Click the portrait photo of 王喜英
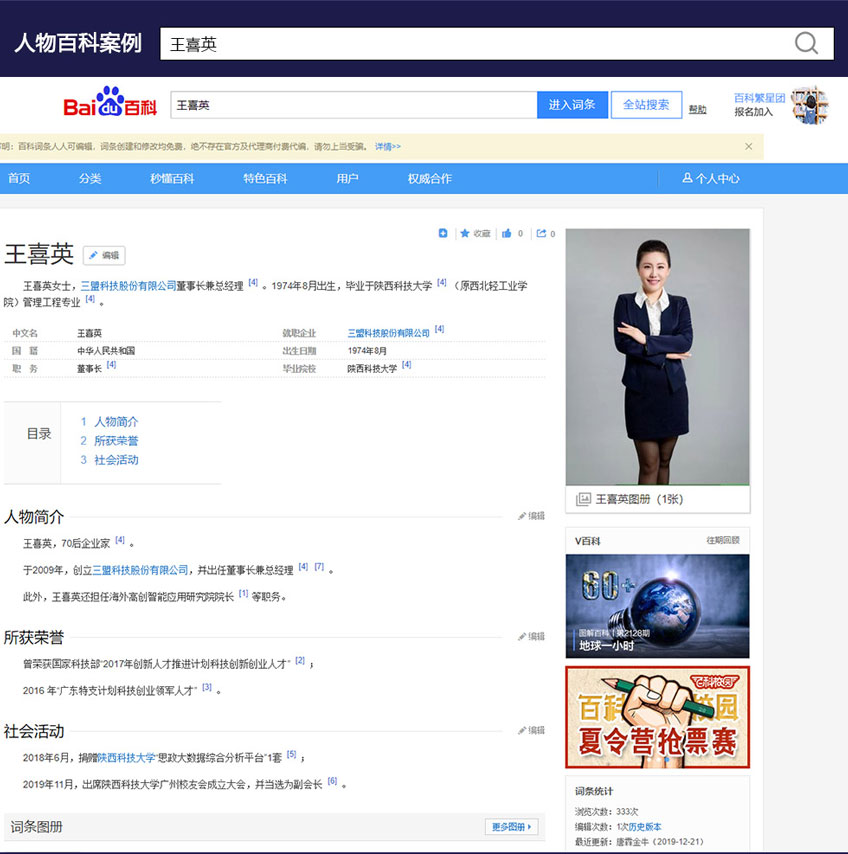The width and height of the screenshot is (848, 854). (x=657, y=357)
